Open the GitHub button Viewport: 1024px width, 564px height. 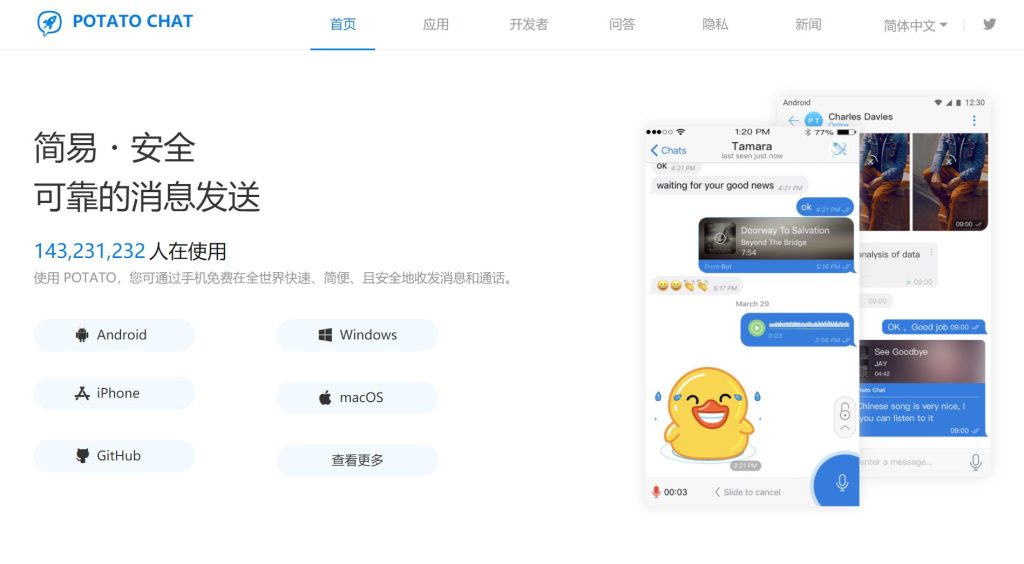pos(114,456)
